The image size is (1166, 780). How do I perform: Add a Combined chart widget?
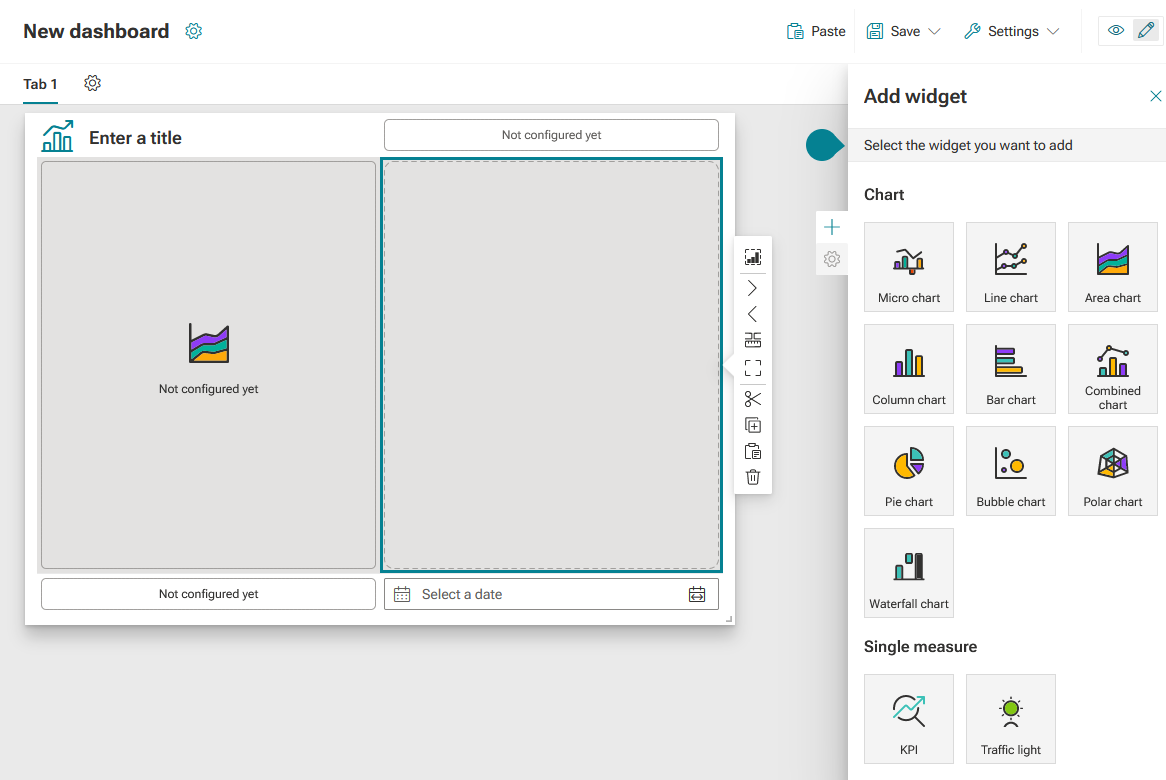pyautogui.click(x=1112, y=368)
